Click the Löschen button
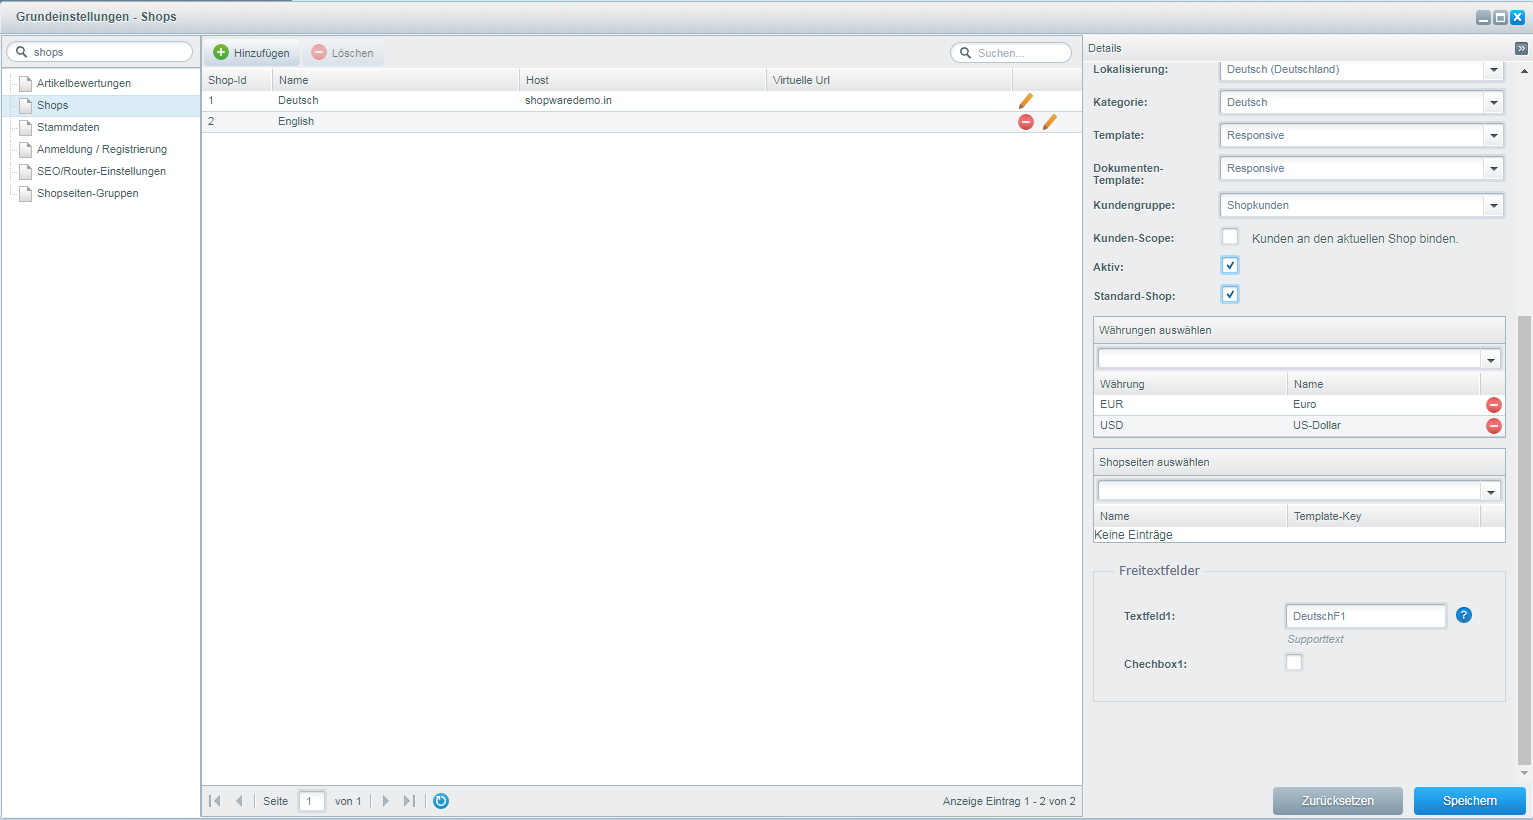 [343, 53]
